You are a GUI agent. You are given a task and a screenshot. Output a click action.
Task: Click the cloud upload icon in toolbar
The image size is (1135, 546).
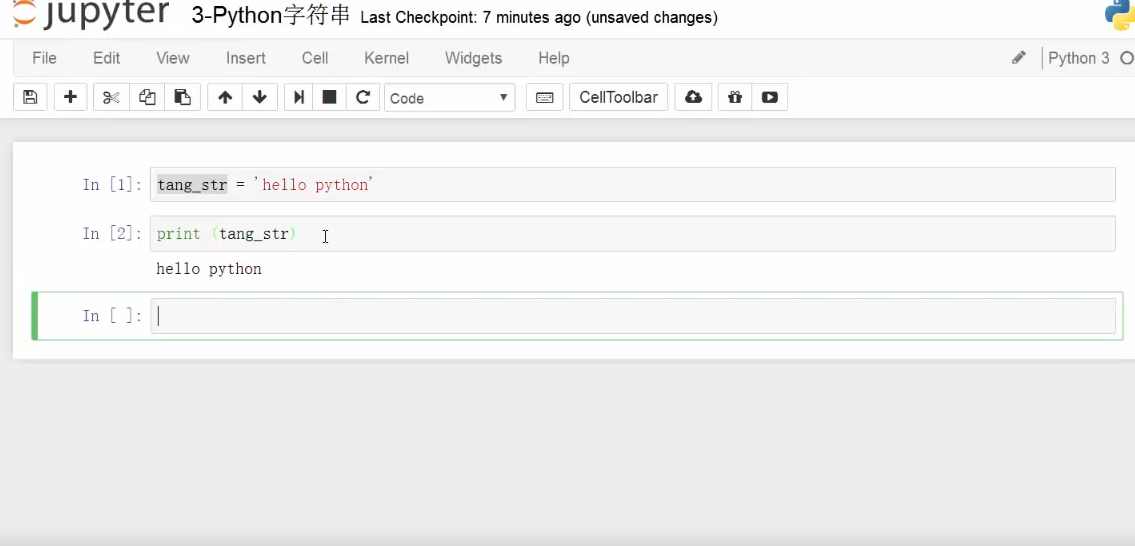[x=693, y=97]
